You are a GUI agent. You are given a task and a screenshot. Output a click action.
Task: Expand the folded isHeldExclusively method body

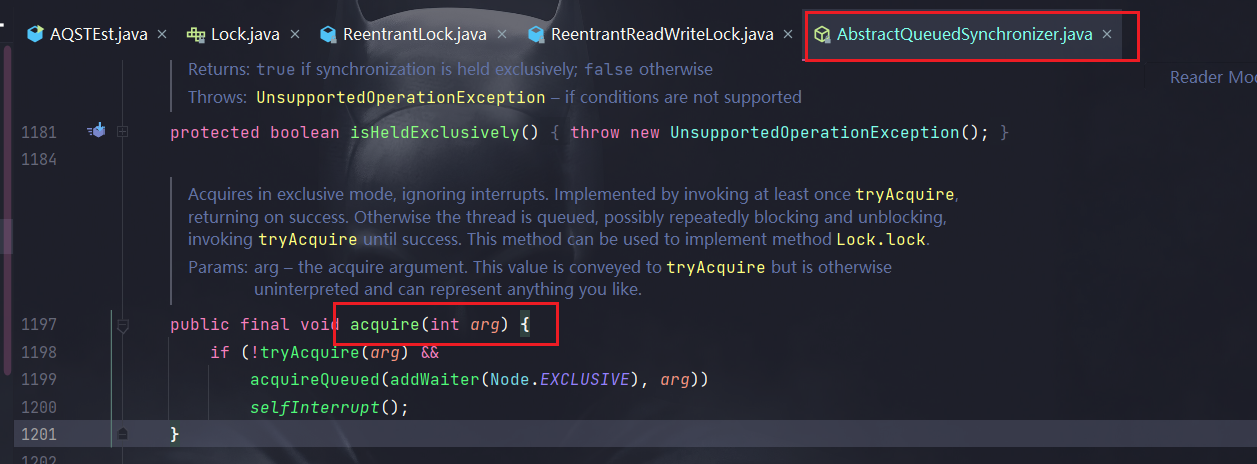[x=123, y=131]
